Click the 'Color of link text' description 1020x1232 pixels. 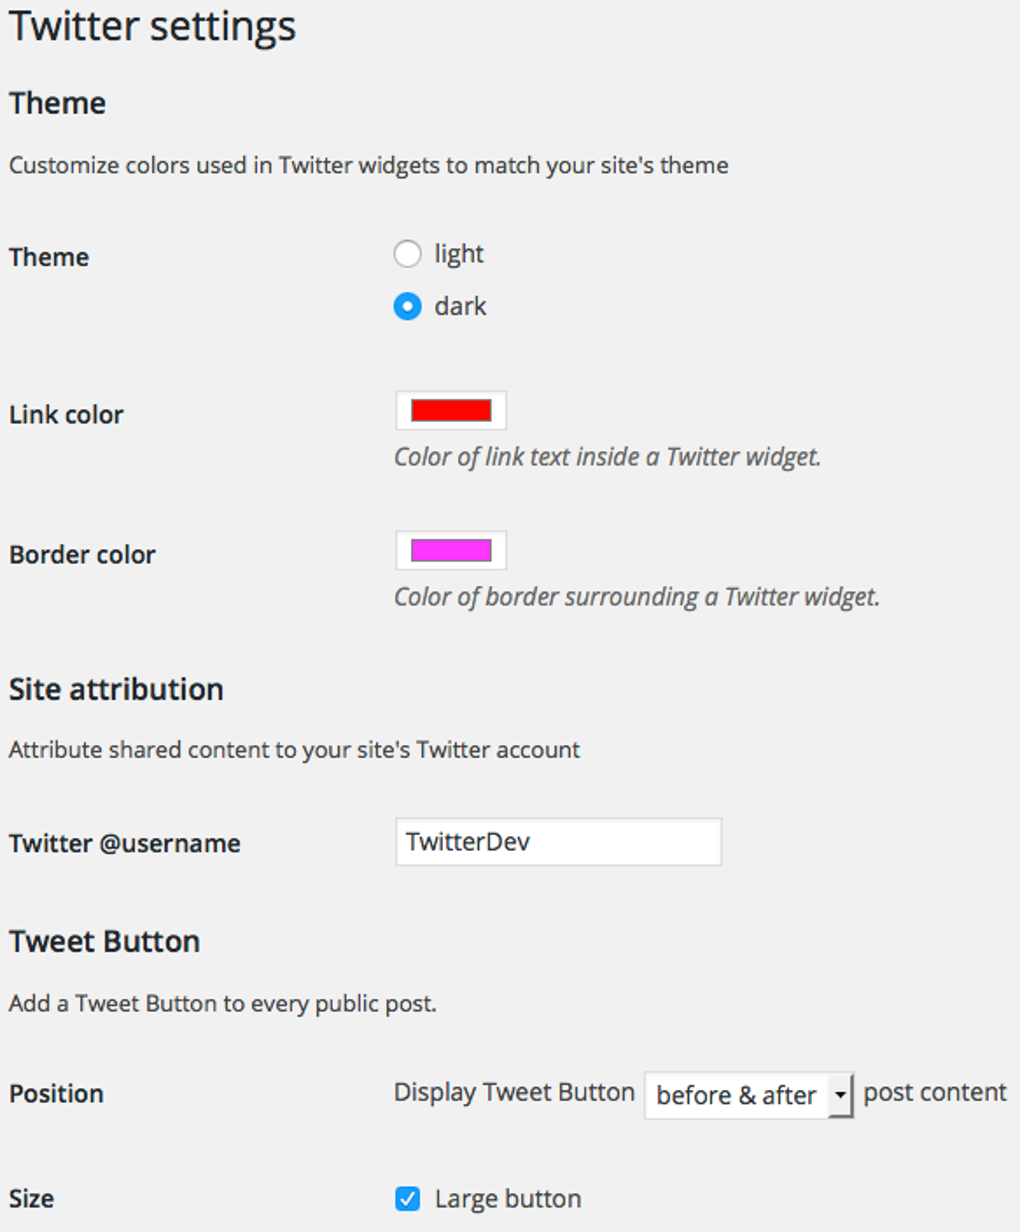tap(607, 457)
